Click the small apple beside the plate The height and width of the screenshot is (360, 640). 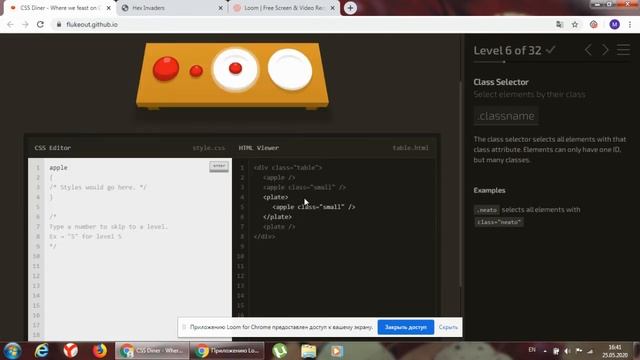coord(196,71)
